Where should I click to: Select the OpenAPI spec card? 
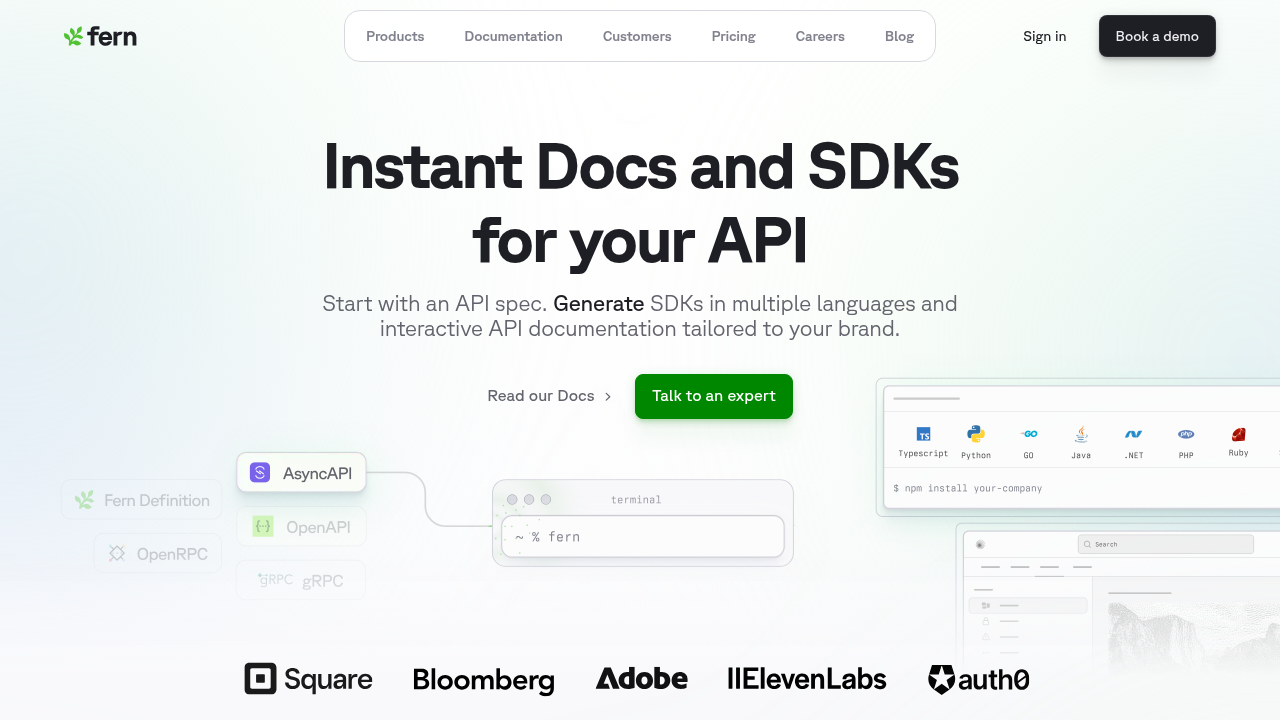point(301,526)
